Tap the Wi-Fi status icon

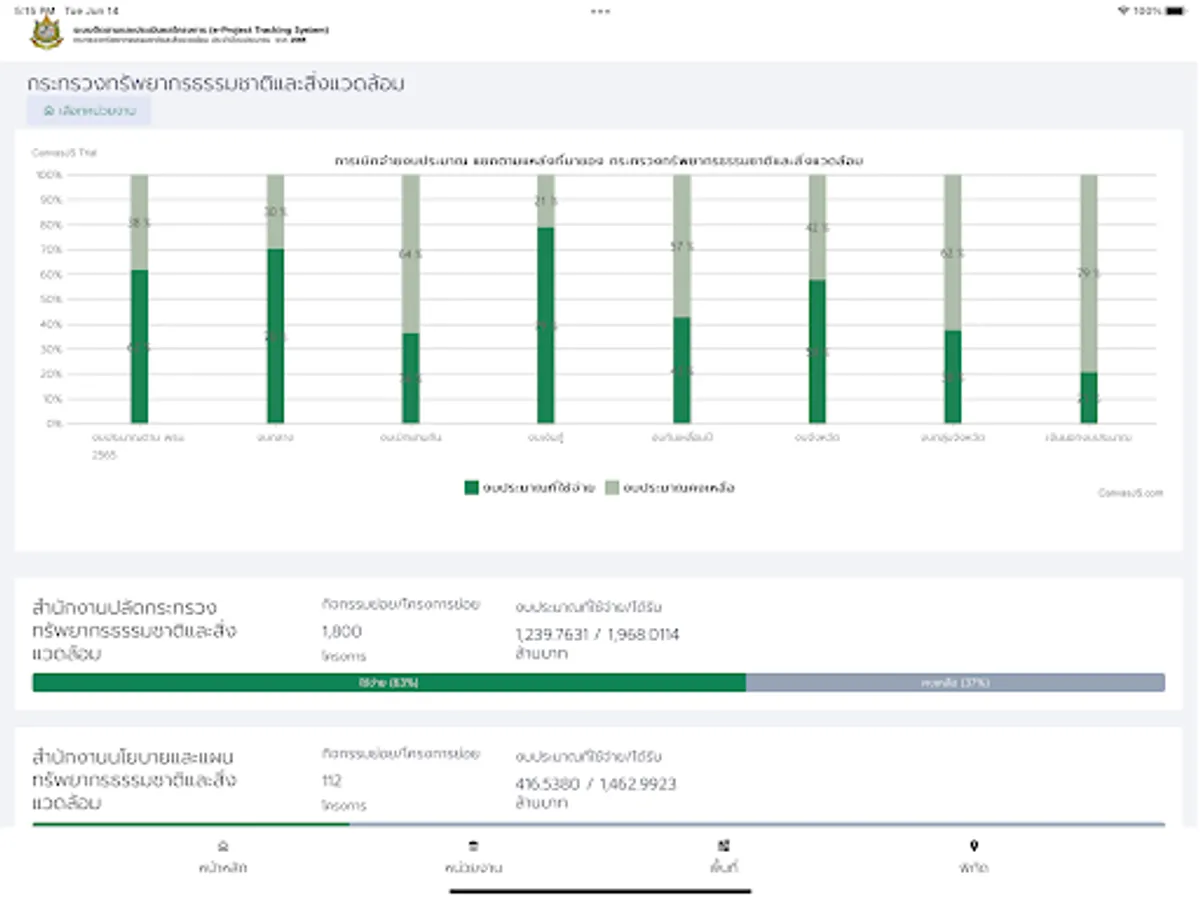pos(1122,10)
